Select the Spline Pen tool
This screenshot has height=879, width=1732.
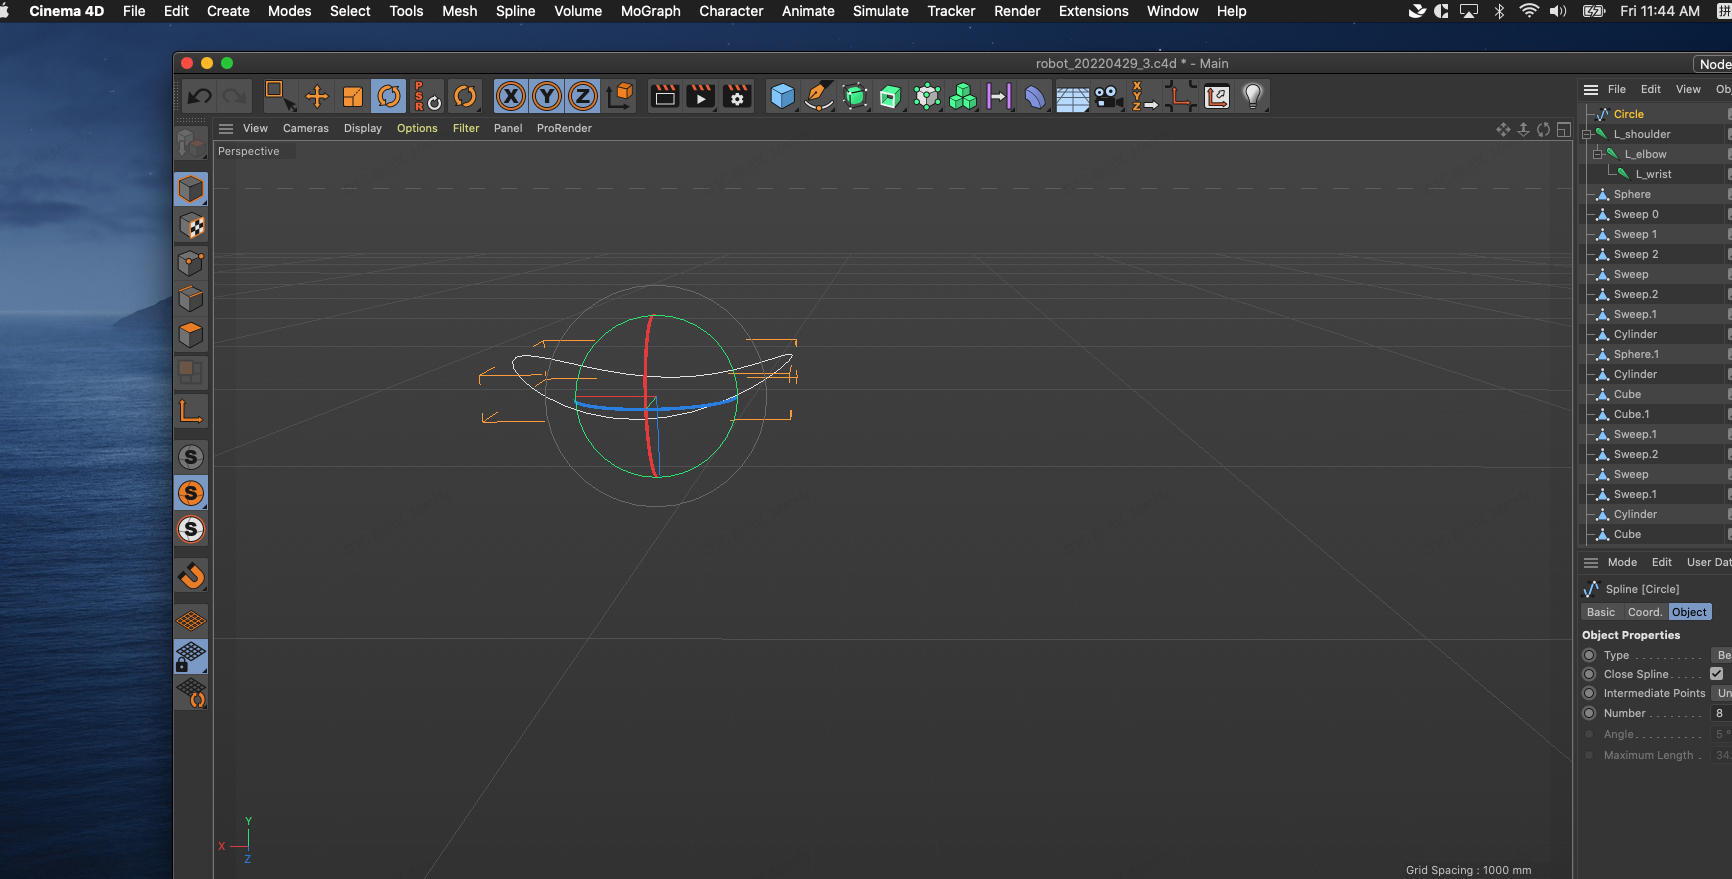pos(819,96)
